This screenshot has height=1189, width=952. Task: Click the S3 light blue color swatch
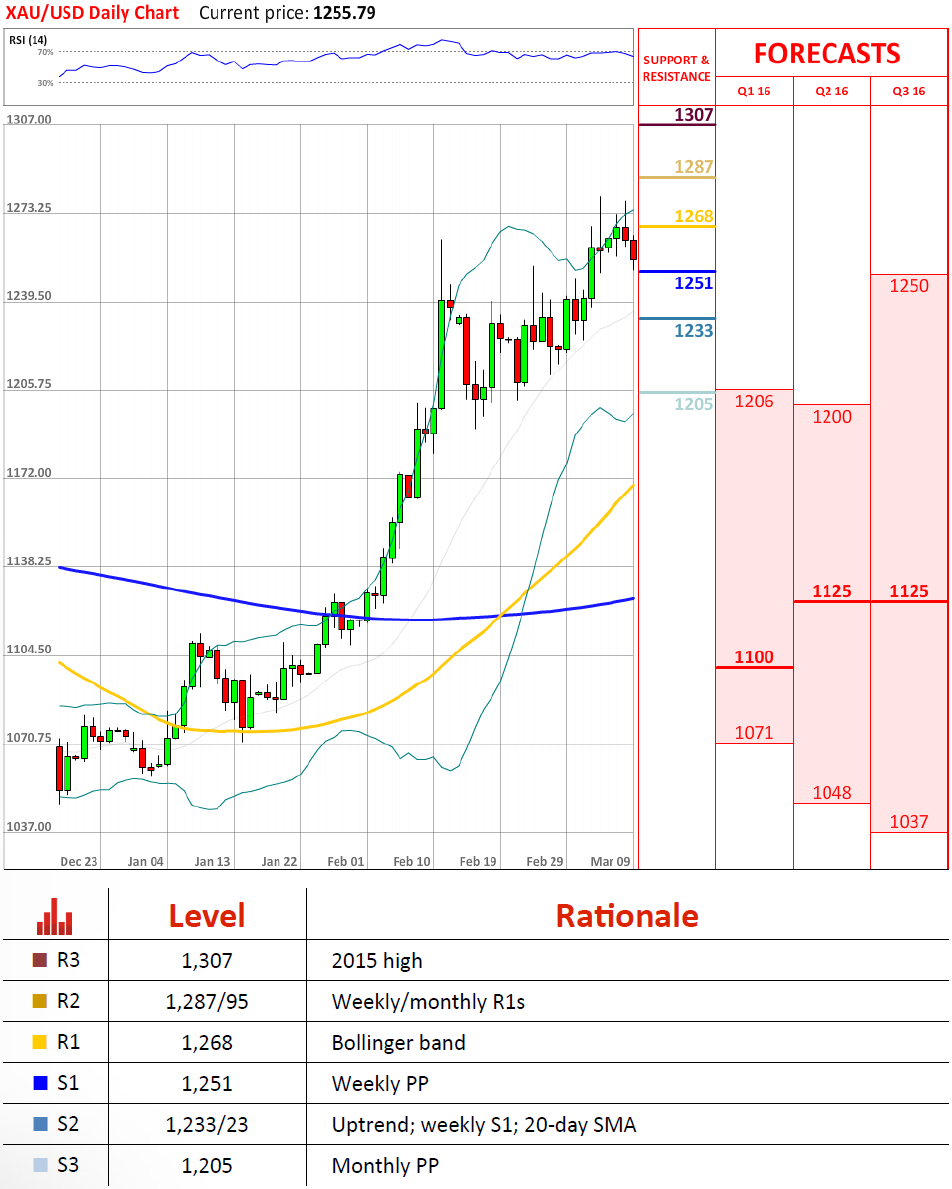[40, 1165]
